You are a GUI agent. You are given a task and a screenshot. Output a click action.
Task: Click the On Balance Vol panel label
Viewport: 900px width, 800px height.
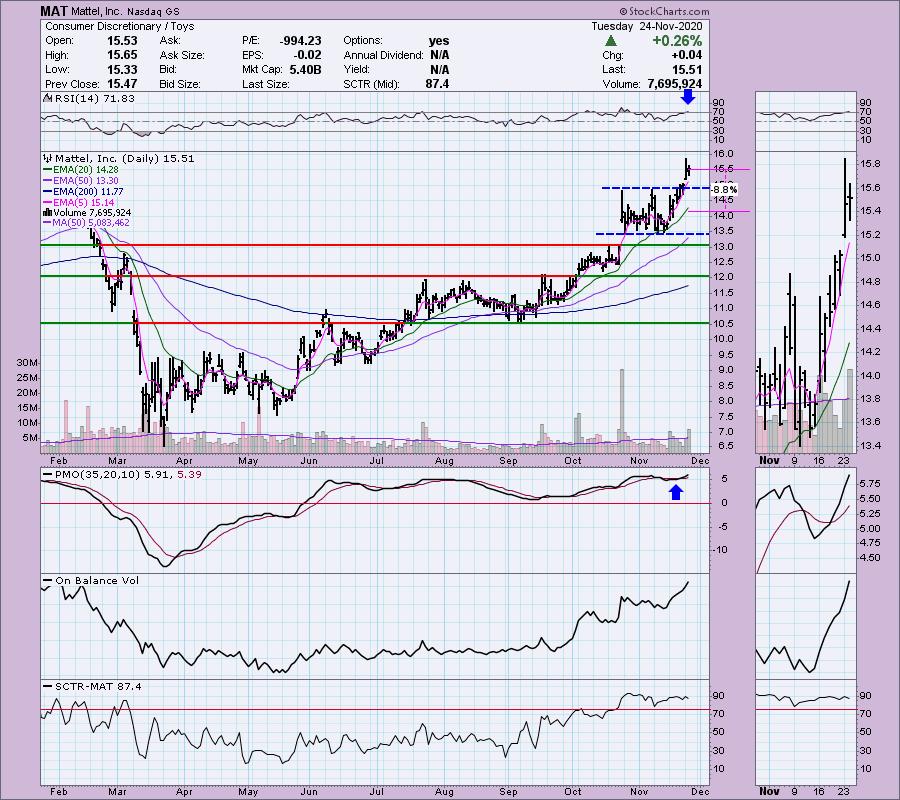coord(97,580)
